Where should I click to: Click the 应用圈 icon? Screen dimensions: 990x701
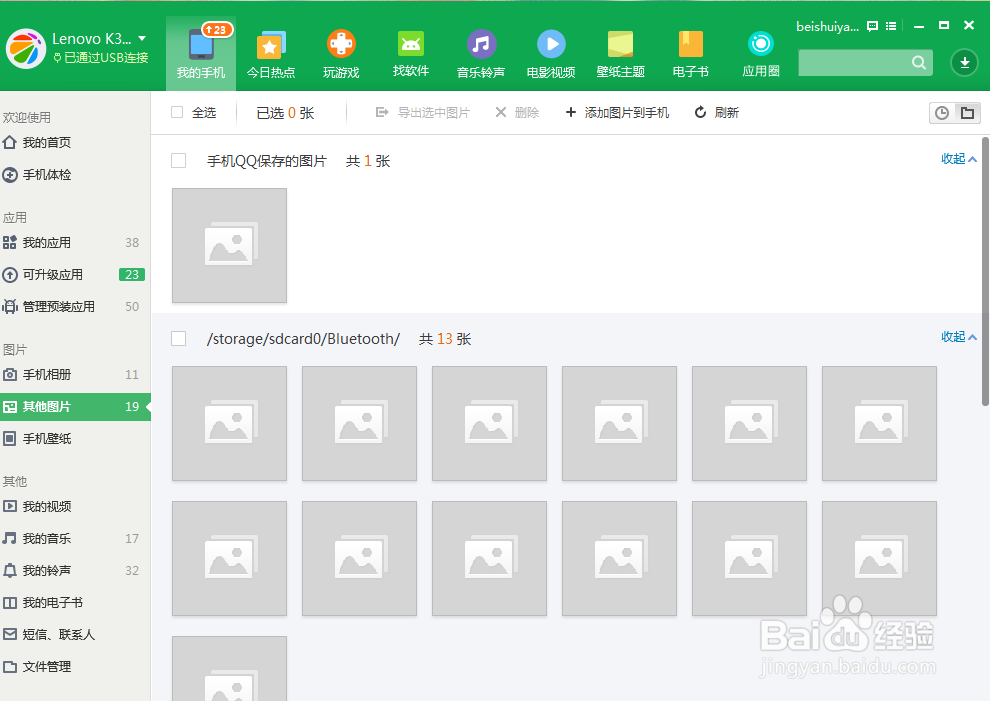761,44
